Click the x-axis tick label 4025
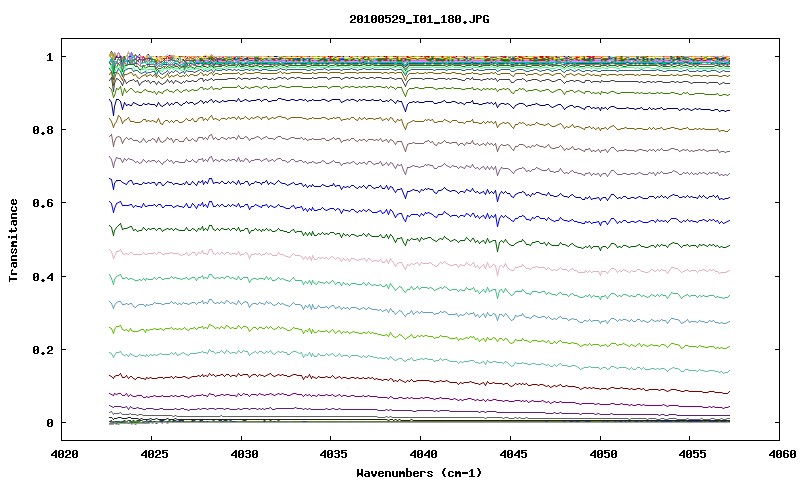The height and width of the screenshot is (480, 800). click(x=154, y=454)
